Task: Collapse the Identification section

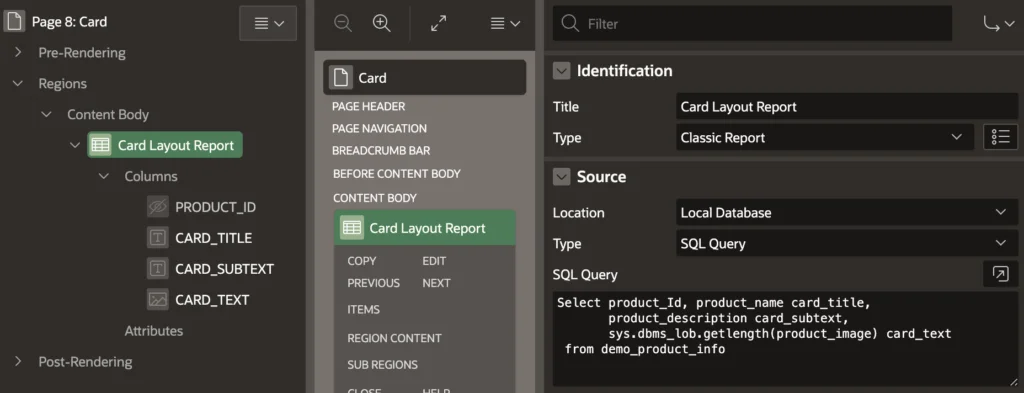Action: coord(562,71)
